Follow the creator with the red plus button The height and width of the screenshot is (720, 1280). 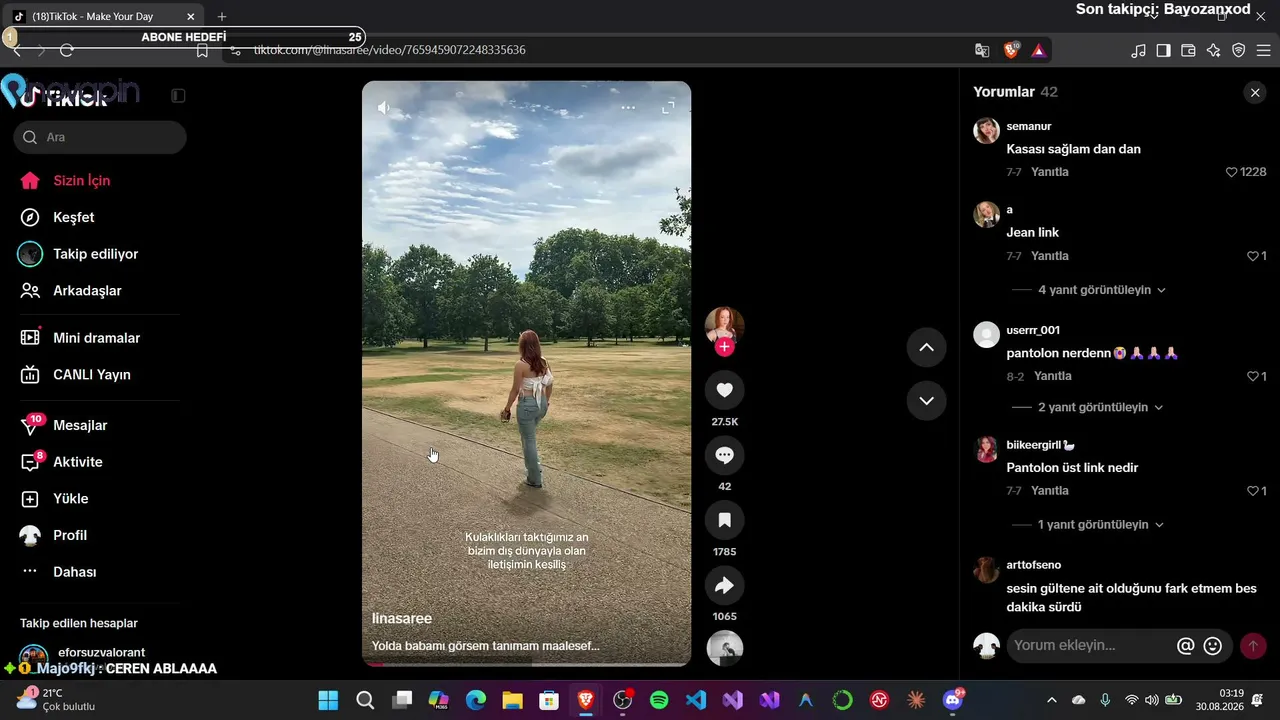(724, 347)
